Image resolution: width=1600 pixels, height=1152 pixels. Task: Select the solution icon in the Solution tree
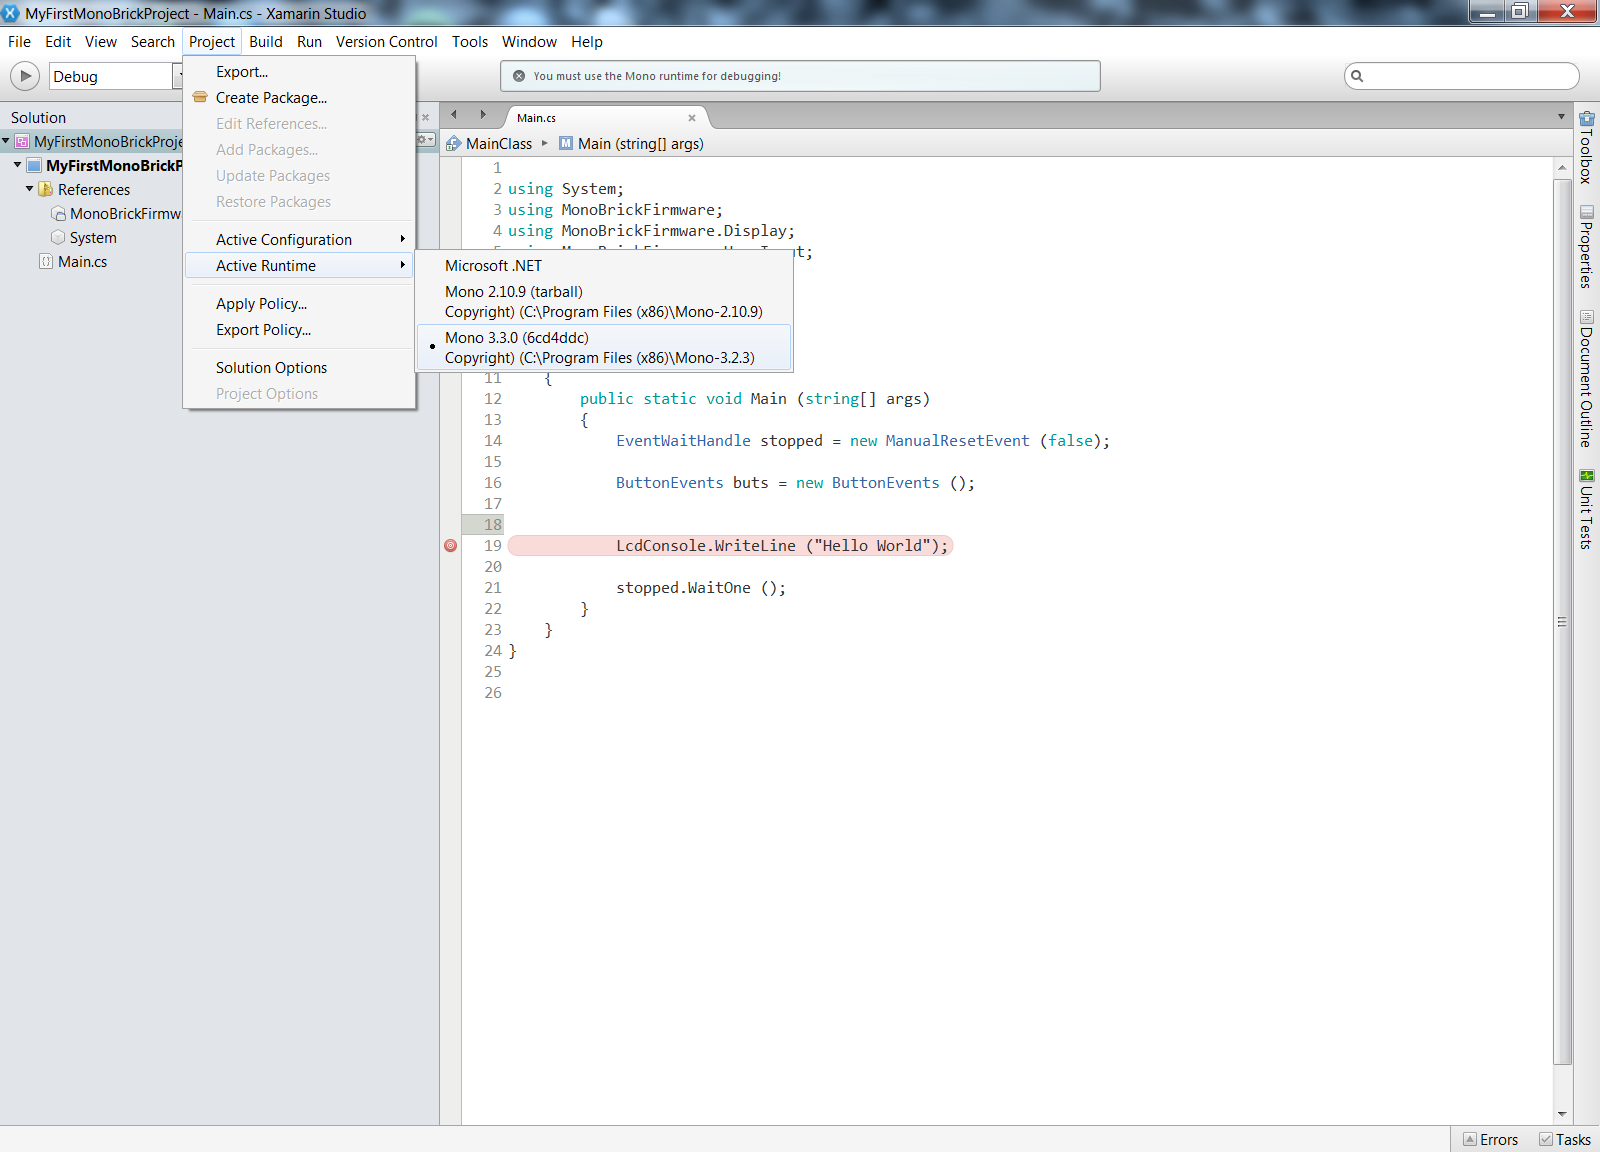pos(22,142)
